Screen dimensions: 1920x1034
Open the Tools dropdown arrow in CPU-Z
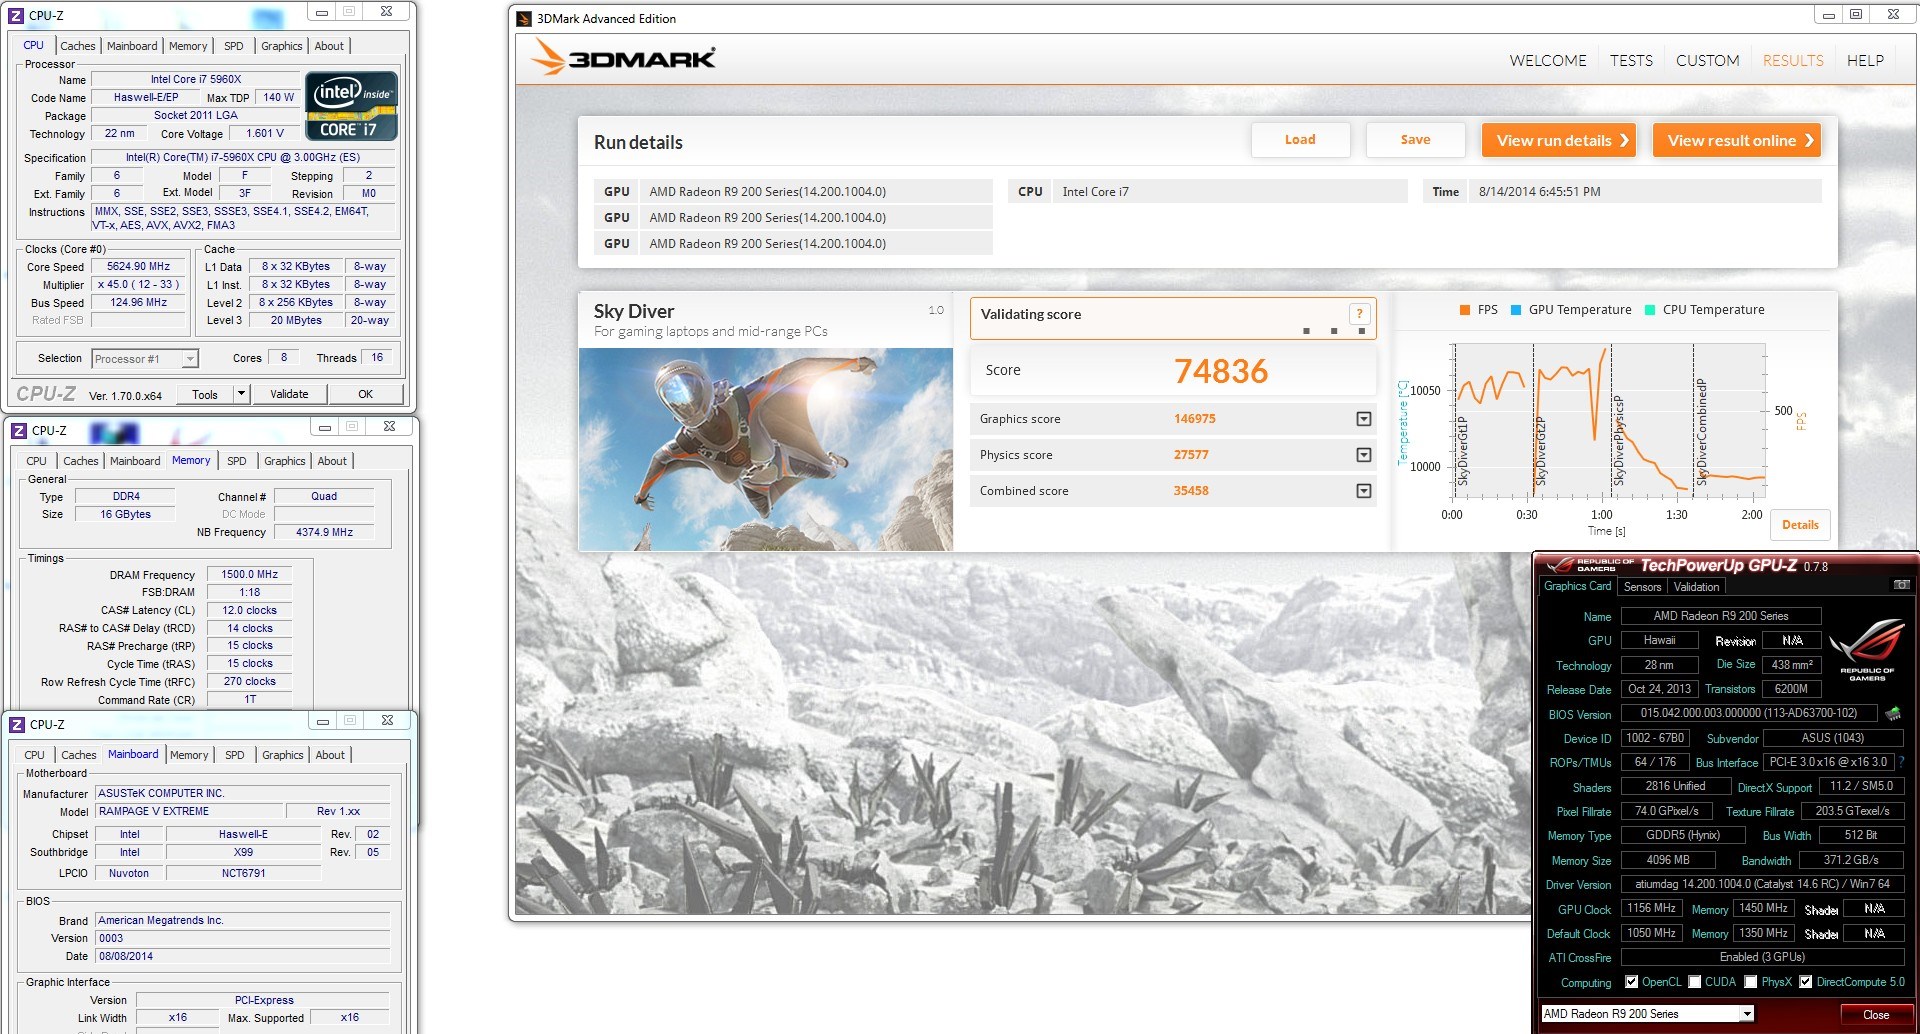coord(241,394)
